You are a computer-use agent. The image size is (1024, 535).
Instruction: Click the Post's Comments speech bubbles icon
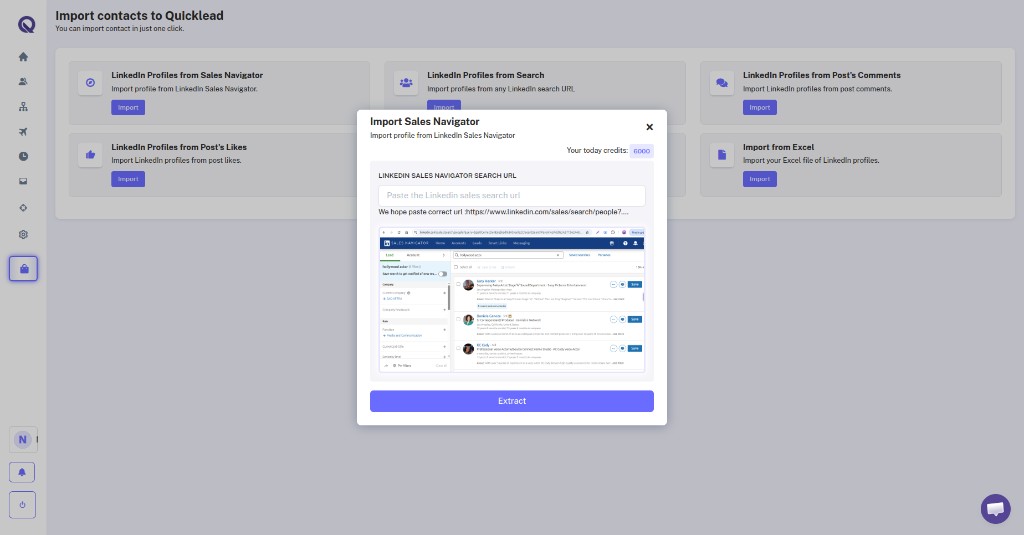click(x=722, y=83)
